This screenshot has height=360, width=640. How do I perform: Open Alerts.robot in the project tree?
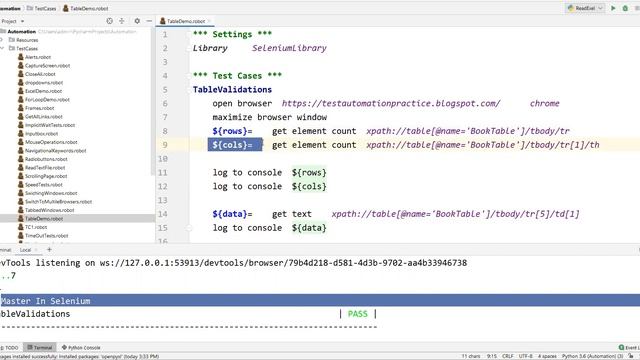[x=38, y=57]
